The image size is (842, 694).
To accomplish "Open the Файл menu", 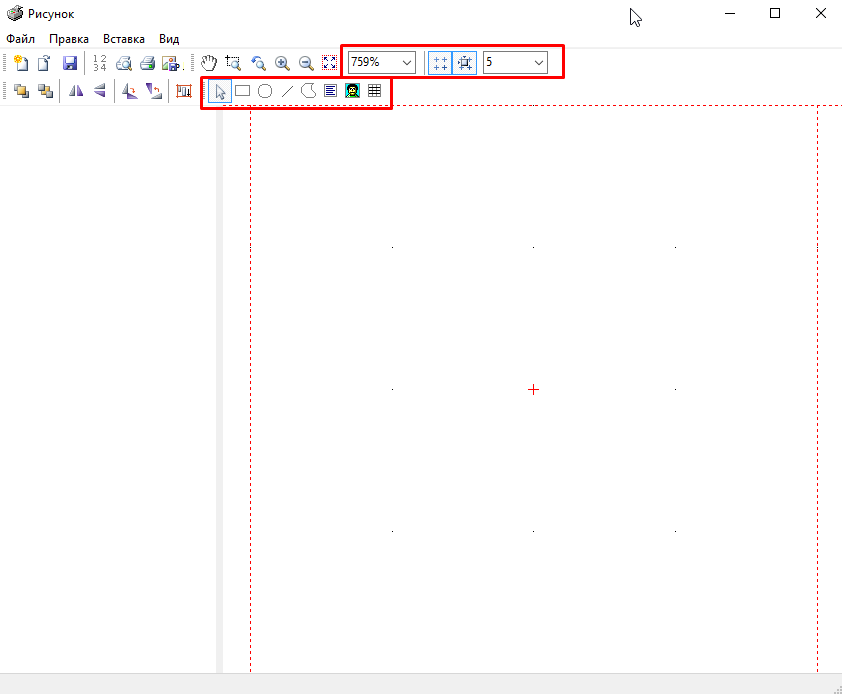I will pyautogui.click(x=20, y=39).
